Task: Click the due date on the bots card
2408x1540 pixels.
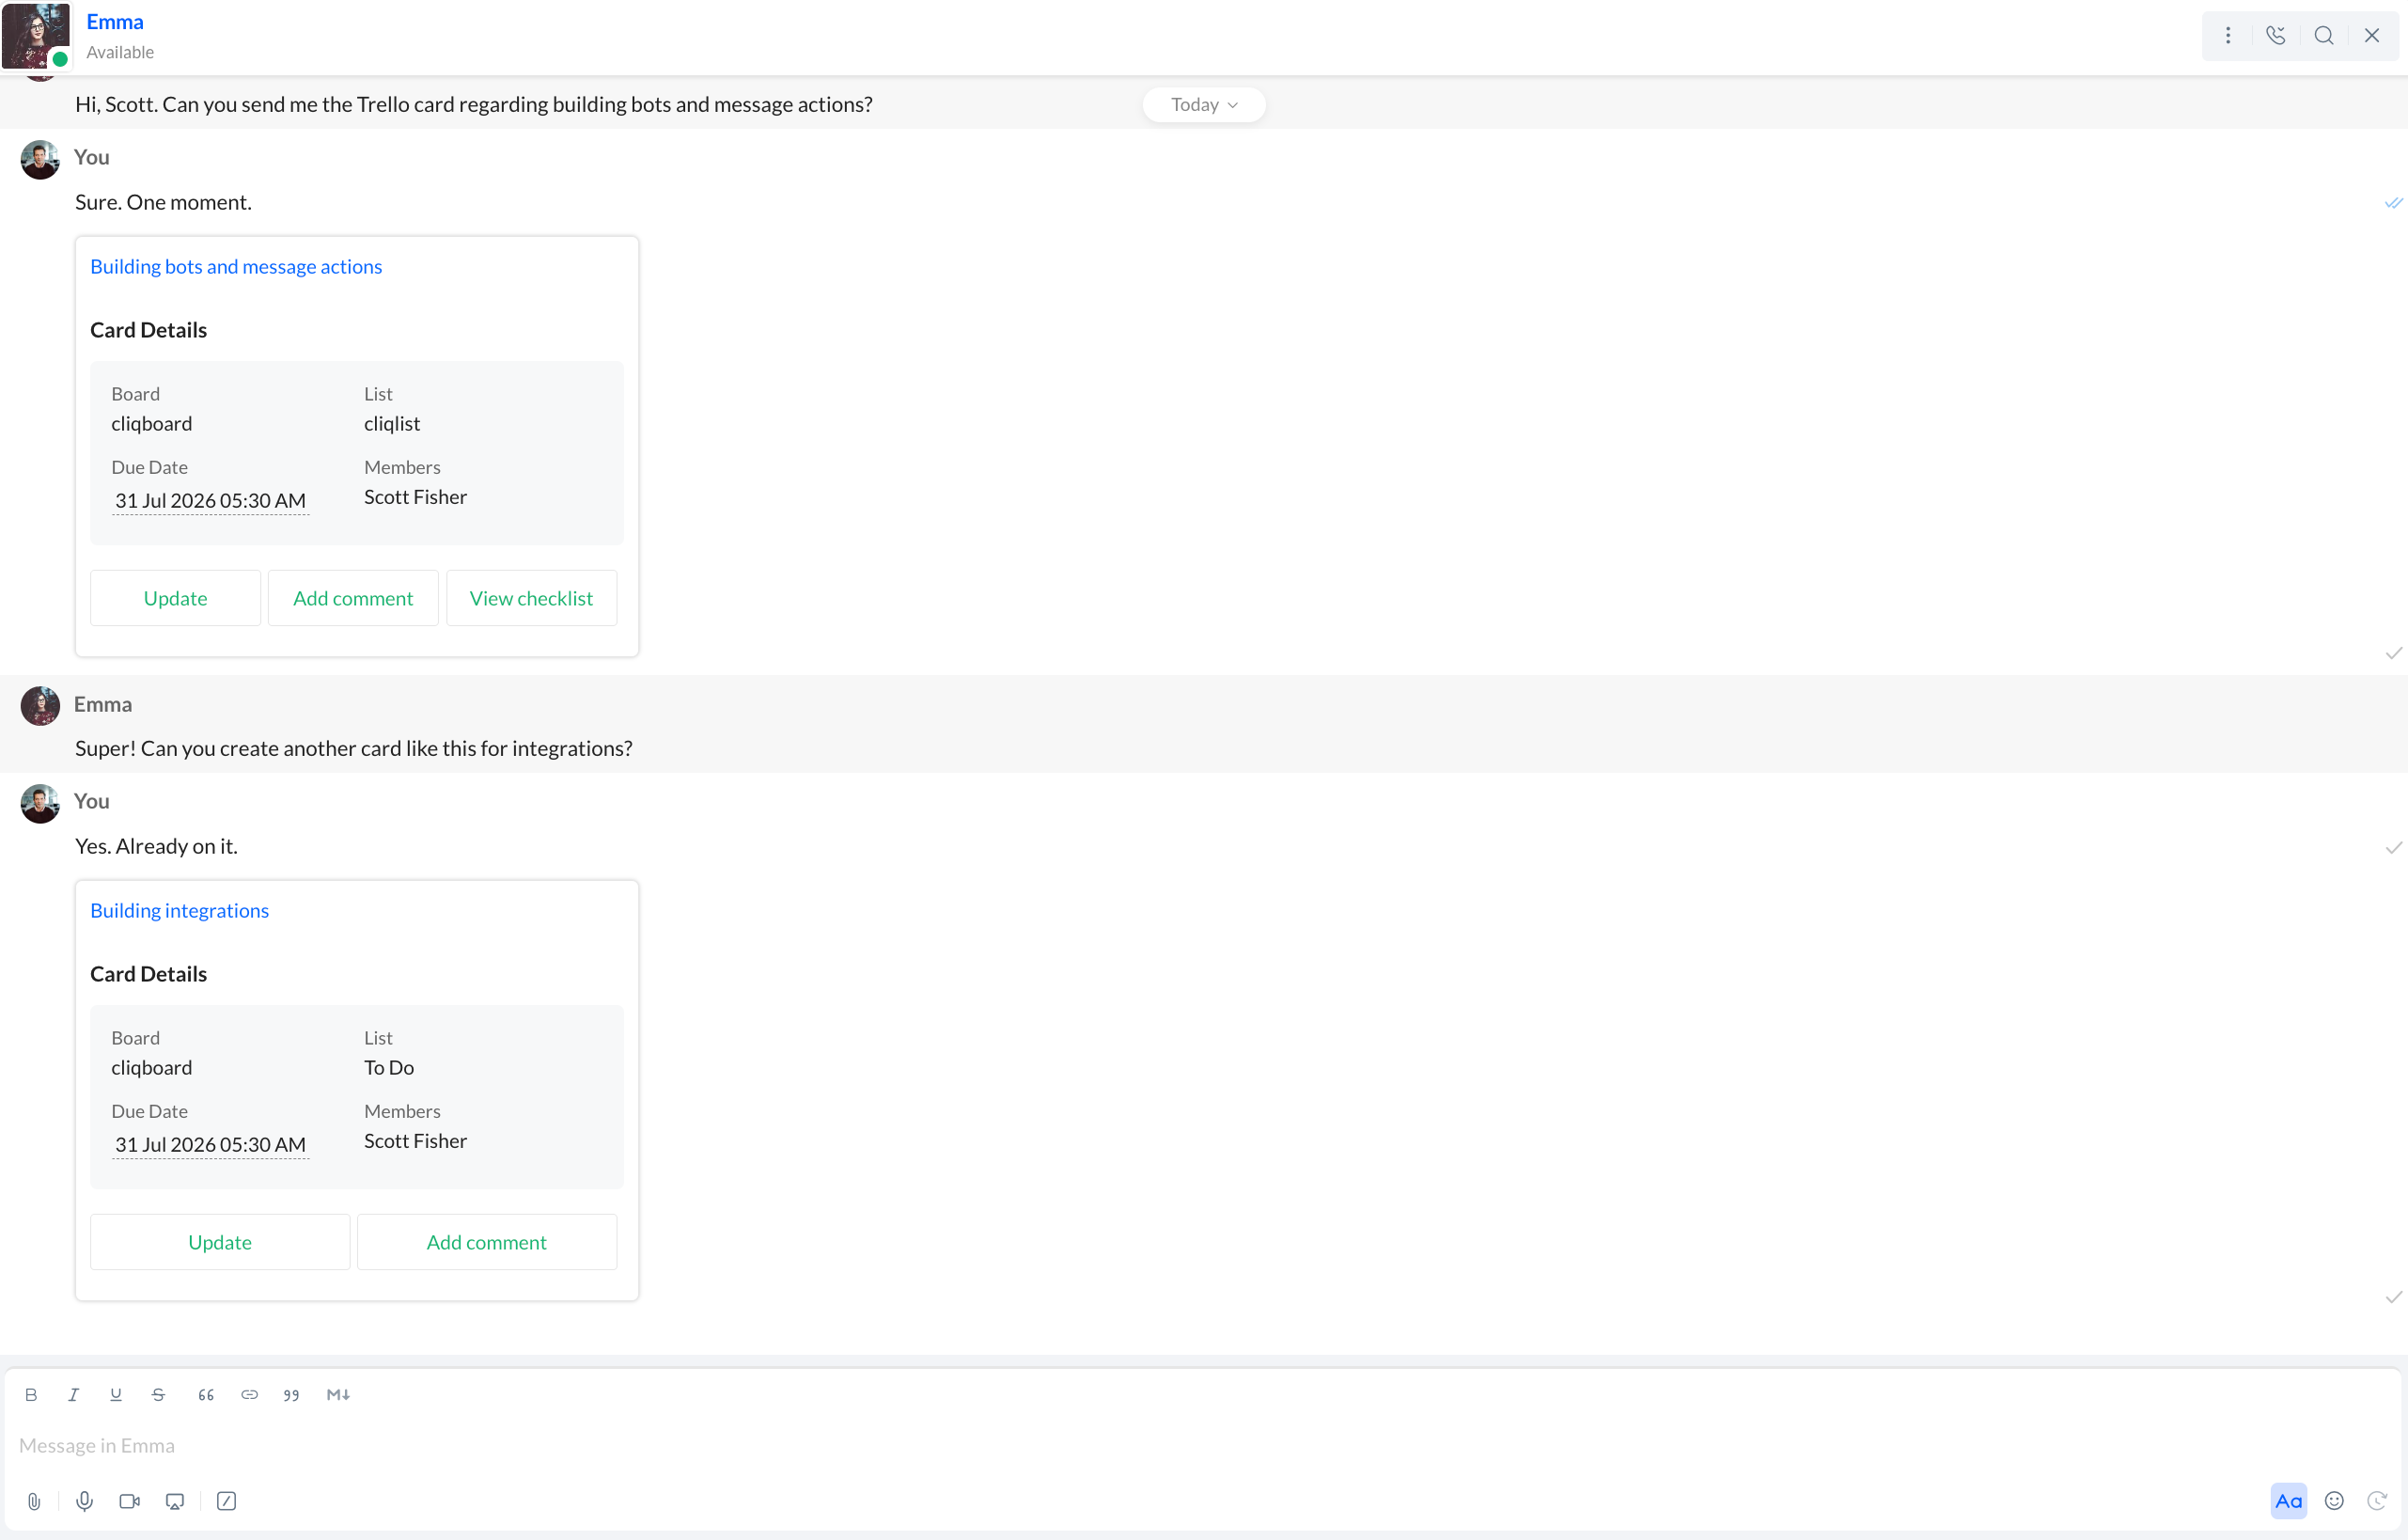Action: click(210, 501)
